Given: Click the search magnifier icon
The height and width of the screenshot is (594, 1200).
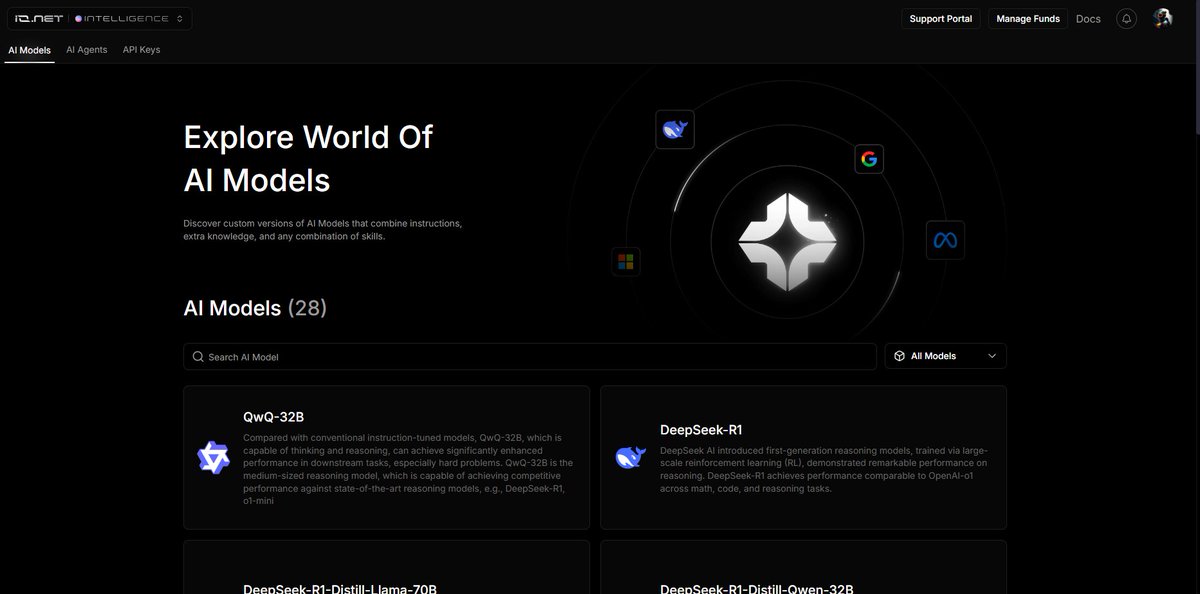Looking at the screenshot, I should coord(199,356).
